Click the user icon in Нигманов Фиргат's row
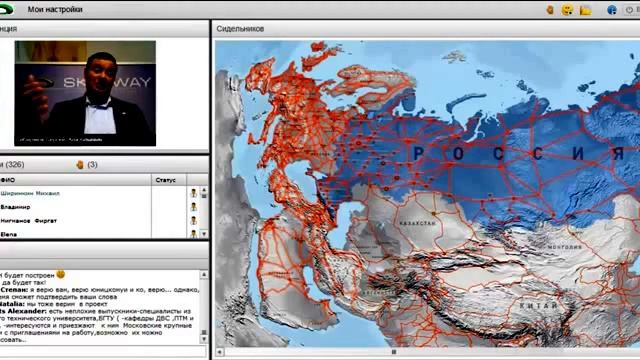The width and height of the screenshot is (640, 360). [193, 221]
